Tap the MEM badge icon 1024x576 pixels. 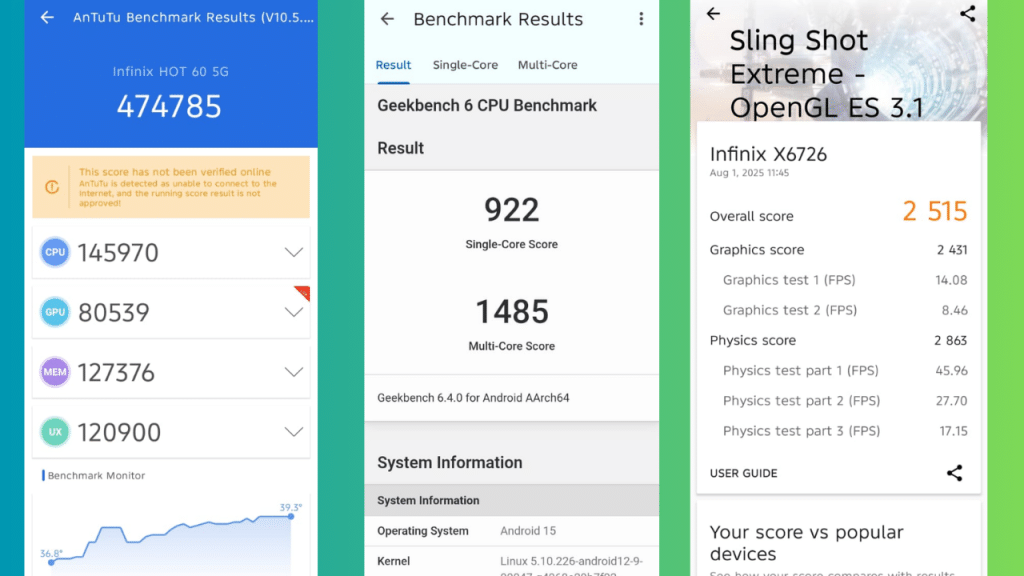55,372
